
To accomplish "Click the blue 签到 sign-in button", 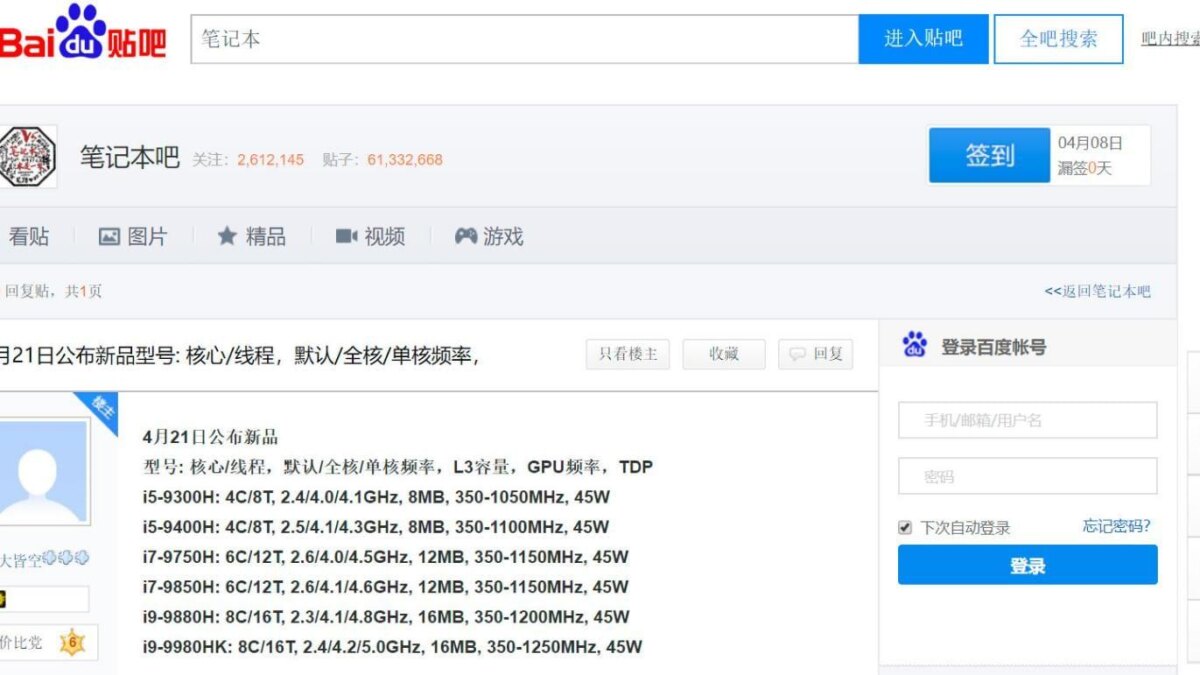I will point(989,155).
